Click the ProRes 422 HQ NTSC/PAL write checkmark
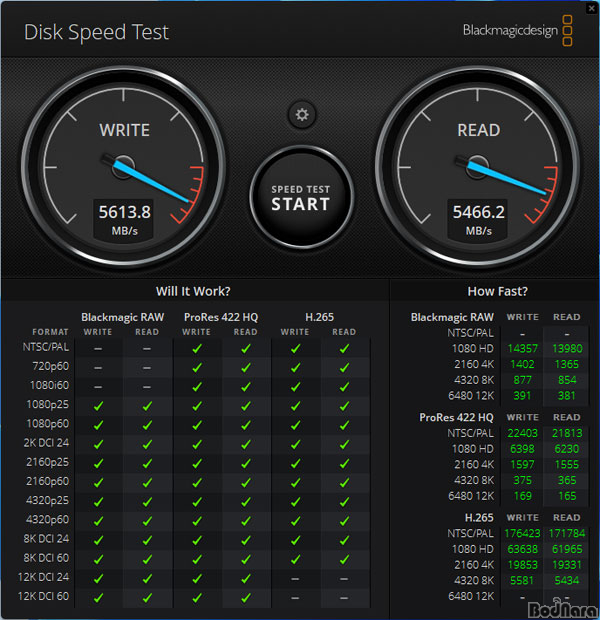This screenshot has width=600, height=620. pos(197,348)
